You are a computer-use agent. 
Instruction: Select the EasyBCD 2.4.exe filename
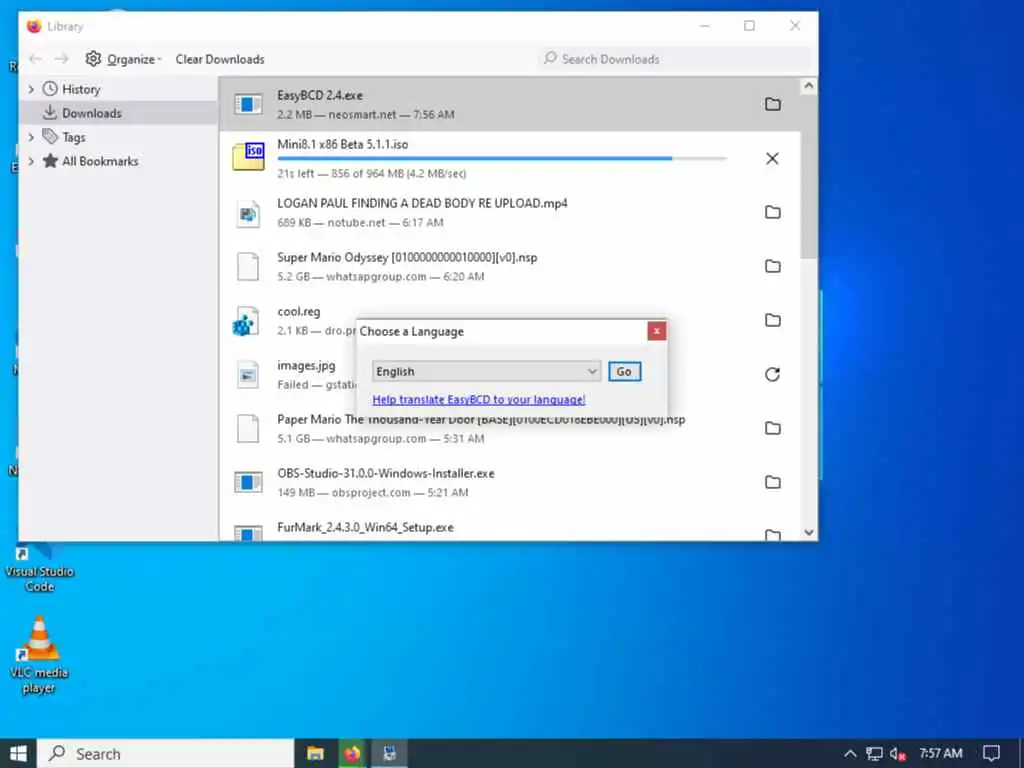319,95
